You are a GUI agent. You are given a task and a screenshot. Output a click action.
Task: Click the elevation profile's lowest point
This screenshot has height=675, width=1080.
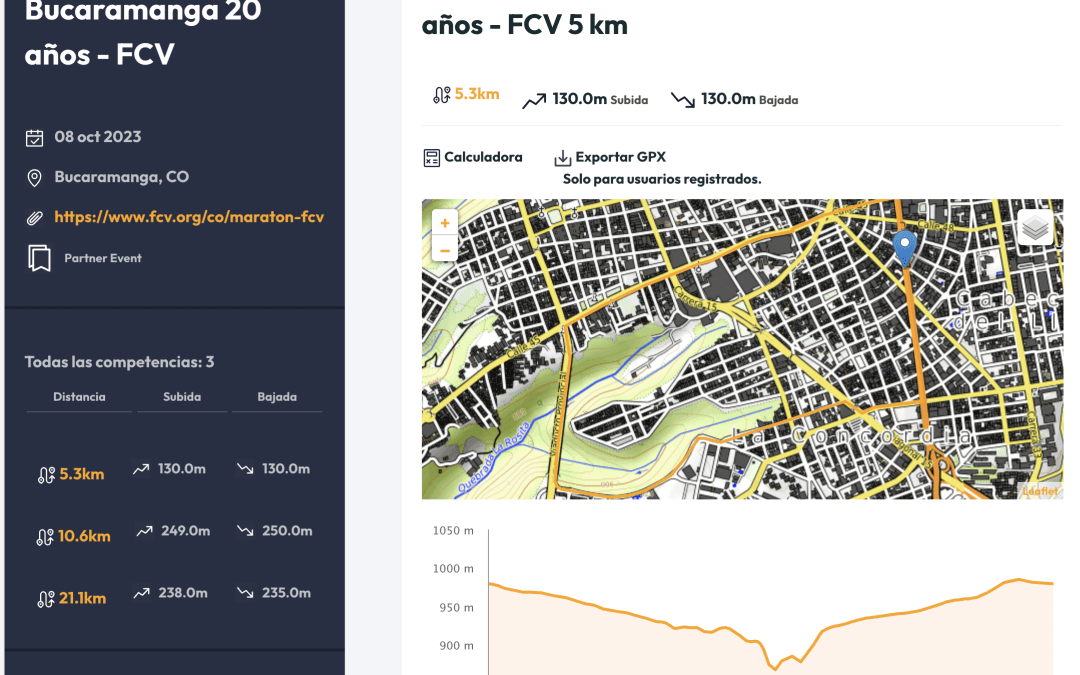[774, 668]
